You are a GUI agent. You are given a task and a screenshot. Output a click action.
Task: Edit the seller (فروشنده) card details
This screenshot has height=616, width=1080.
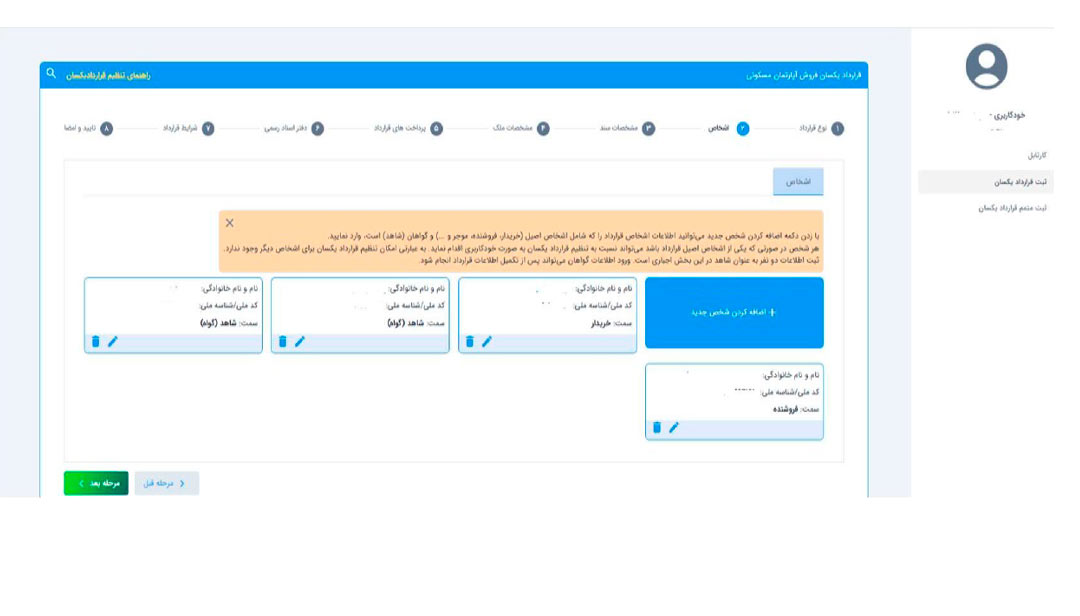click(x=674, y=428)
